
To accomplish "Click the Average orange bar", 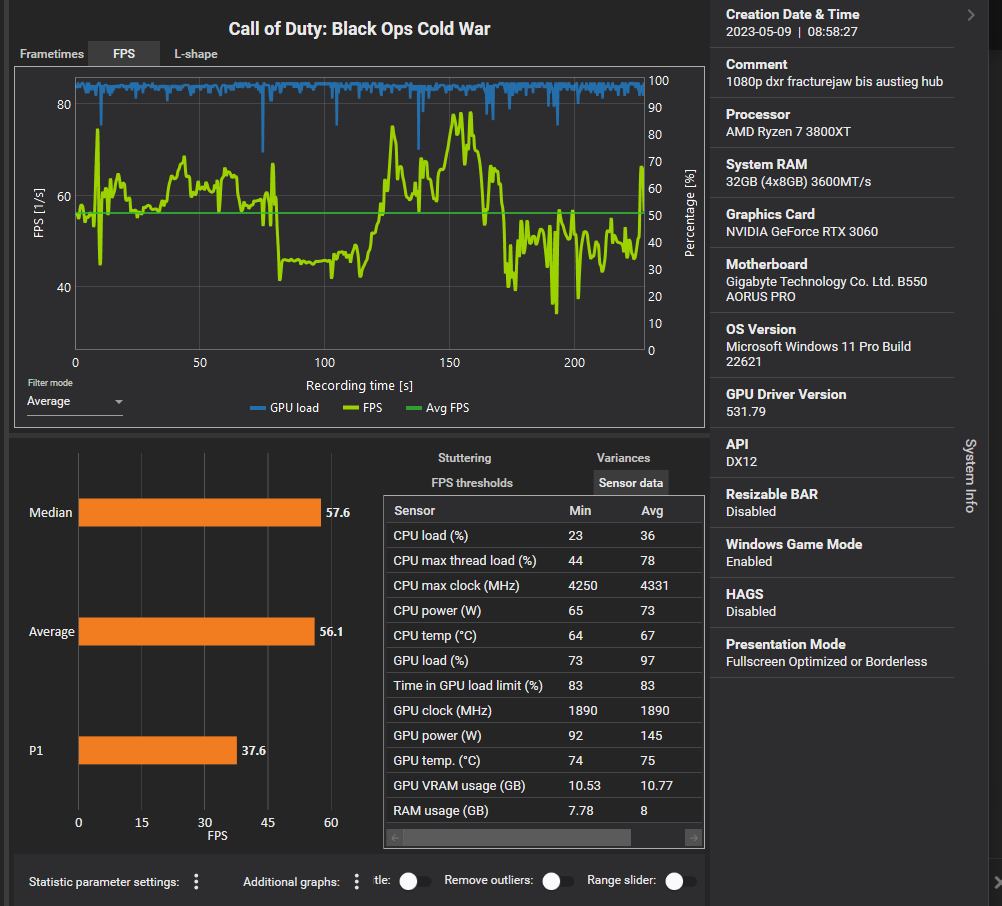I will (196, 631).
